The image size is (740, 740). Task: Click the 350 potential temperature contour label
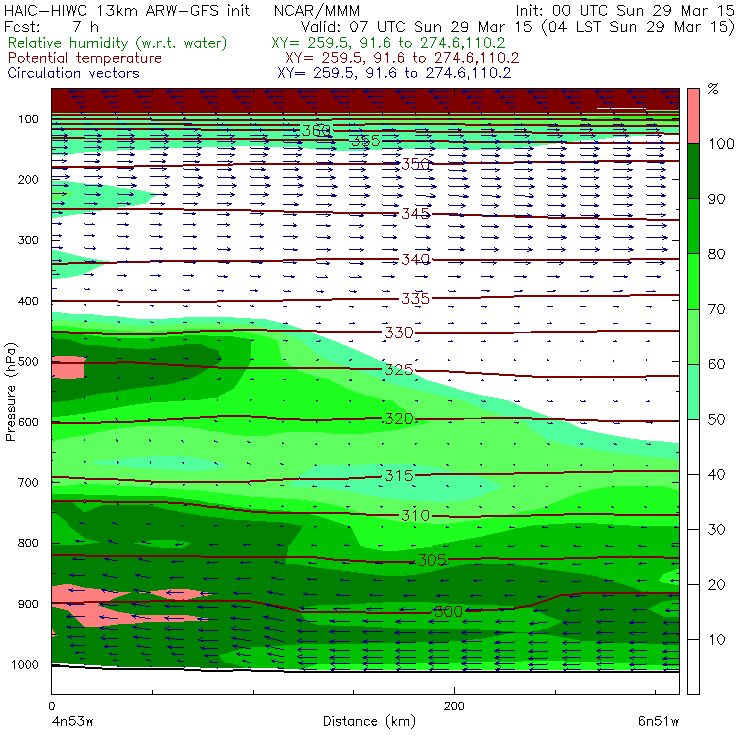tap(415, 164)
